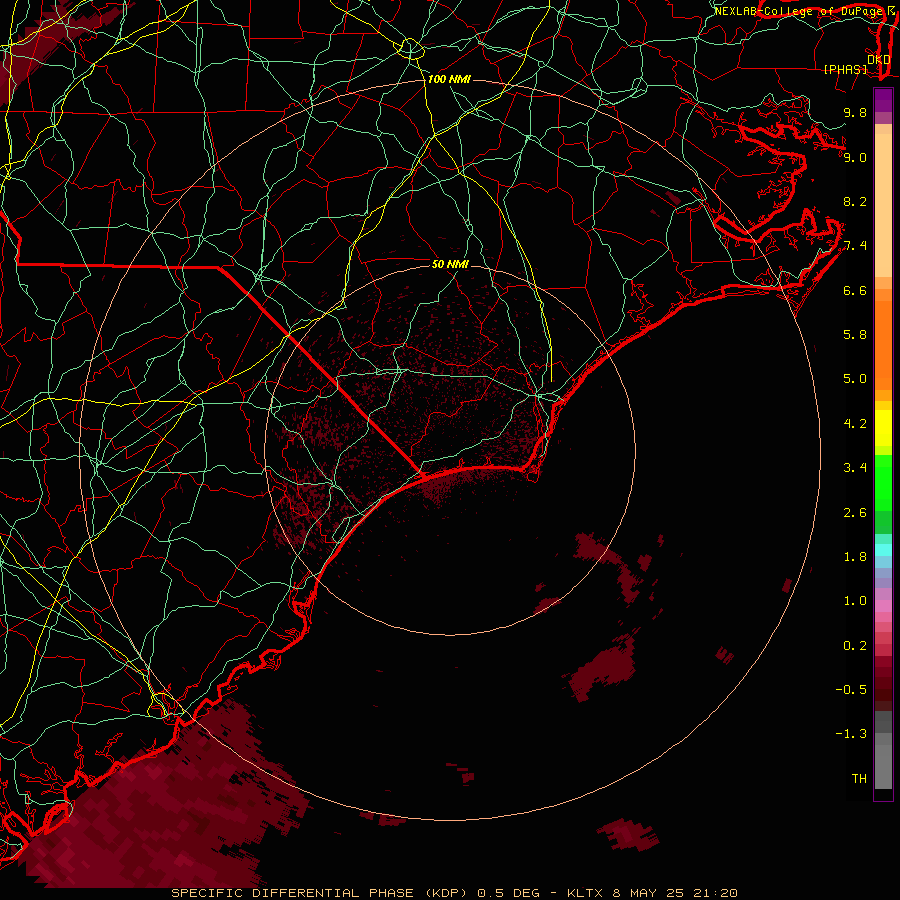
Task: Select the 4.2 scale value
Action: click(855, 424)
